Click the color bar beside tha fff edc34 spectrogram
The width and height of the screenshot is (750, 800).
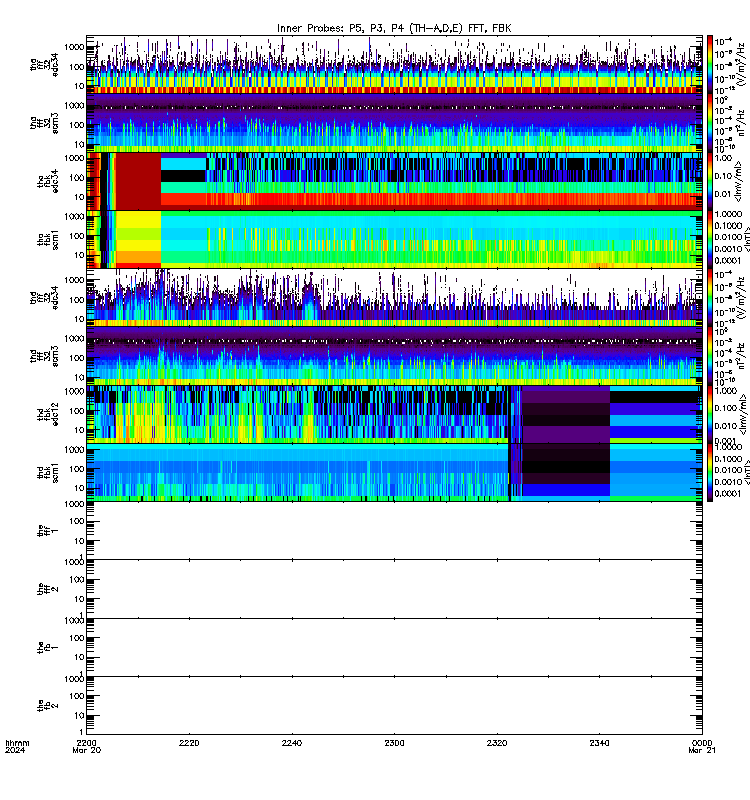[x=709, y=64]
